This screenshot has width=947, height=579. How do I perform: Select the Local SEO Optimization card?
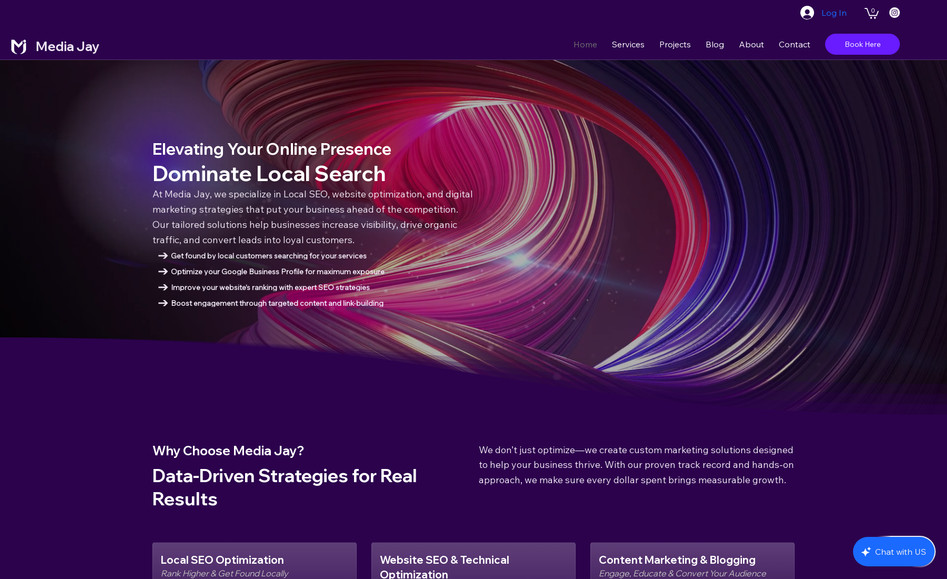tap(254, 561)
